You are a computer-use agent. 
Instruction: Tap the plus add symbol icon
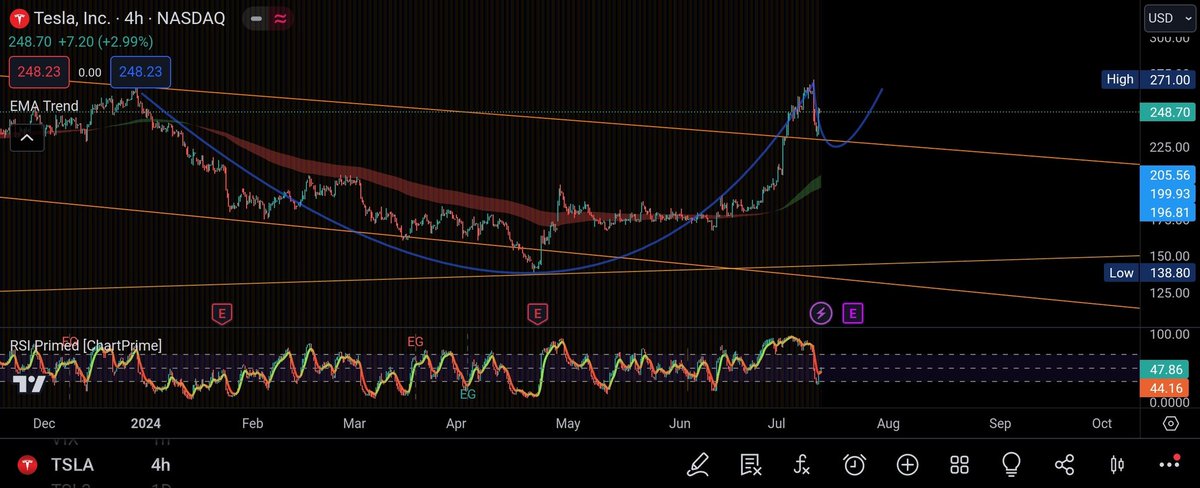pos(907,464)
